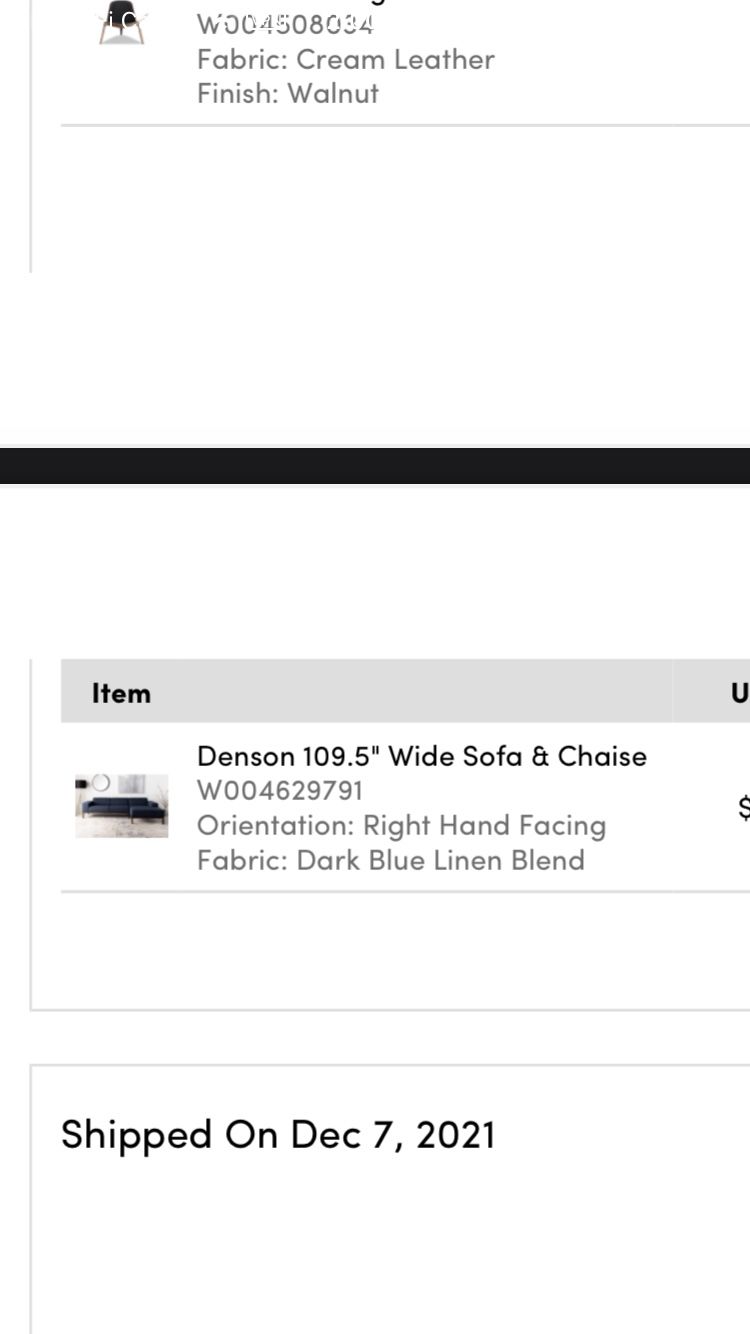The width and height of the screenshot is (750, 1334).
Task: Click the dollar sign in the sofa row
Action: pos(743,807)
